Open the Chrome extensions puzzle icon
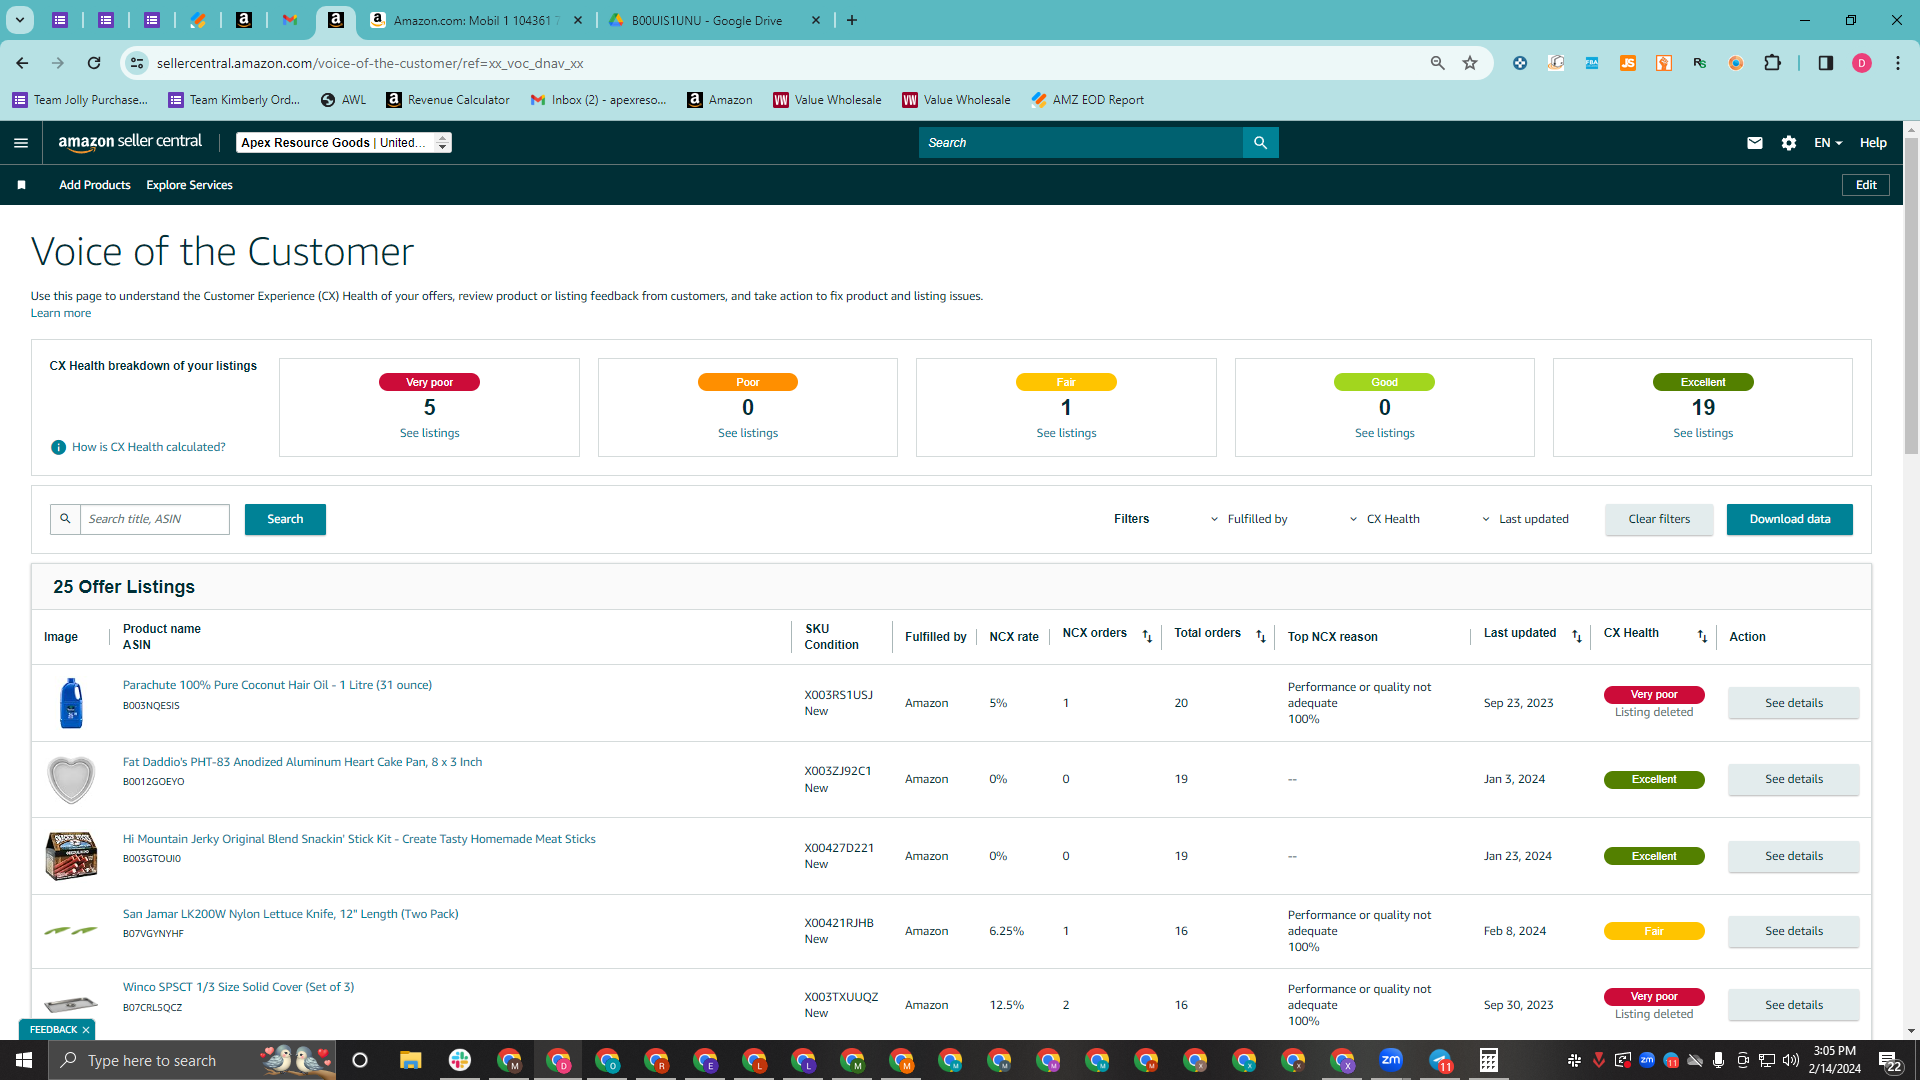The image size is (1920, 1080). [1772, 63]
